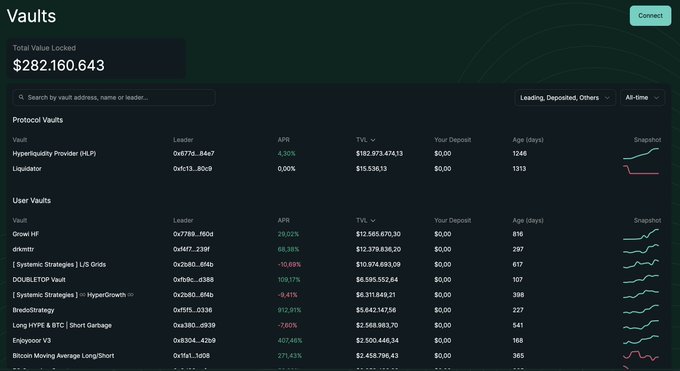The width and height of the screenshot is (680, 371).
Task: Sort User Vaults by TVL column
Action: 366,220
